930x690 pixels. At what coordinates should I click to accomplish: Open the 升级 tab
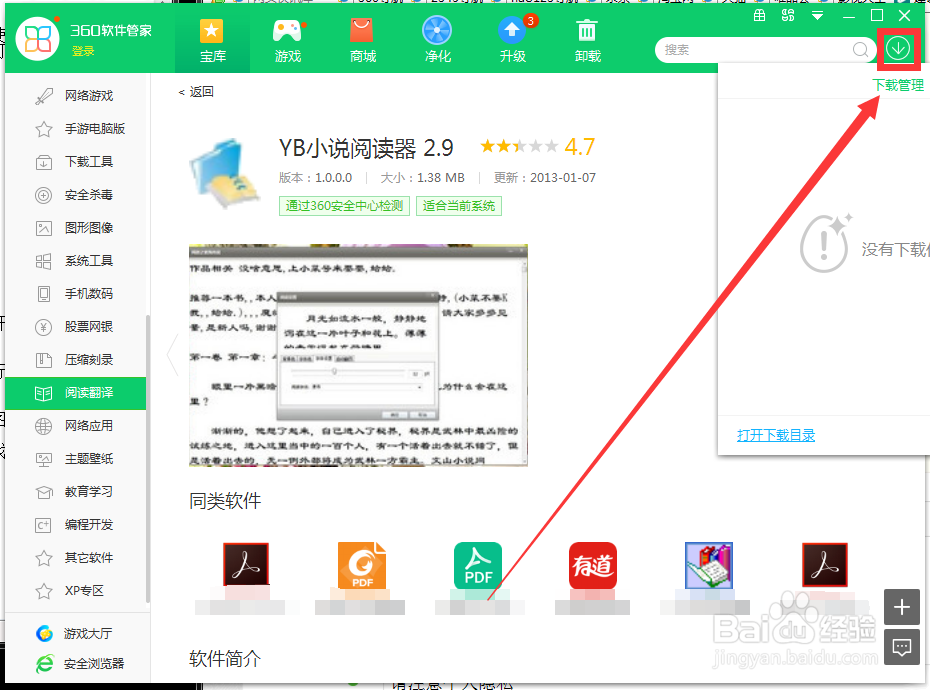click(x=512, y=41)
